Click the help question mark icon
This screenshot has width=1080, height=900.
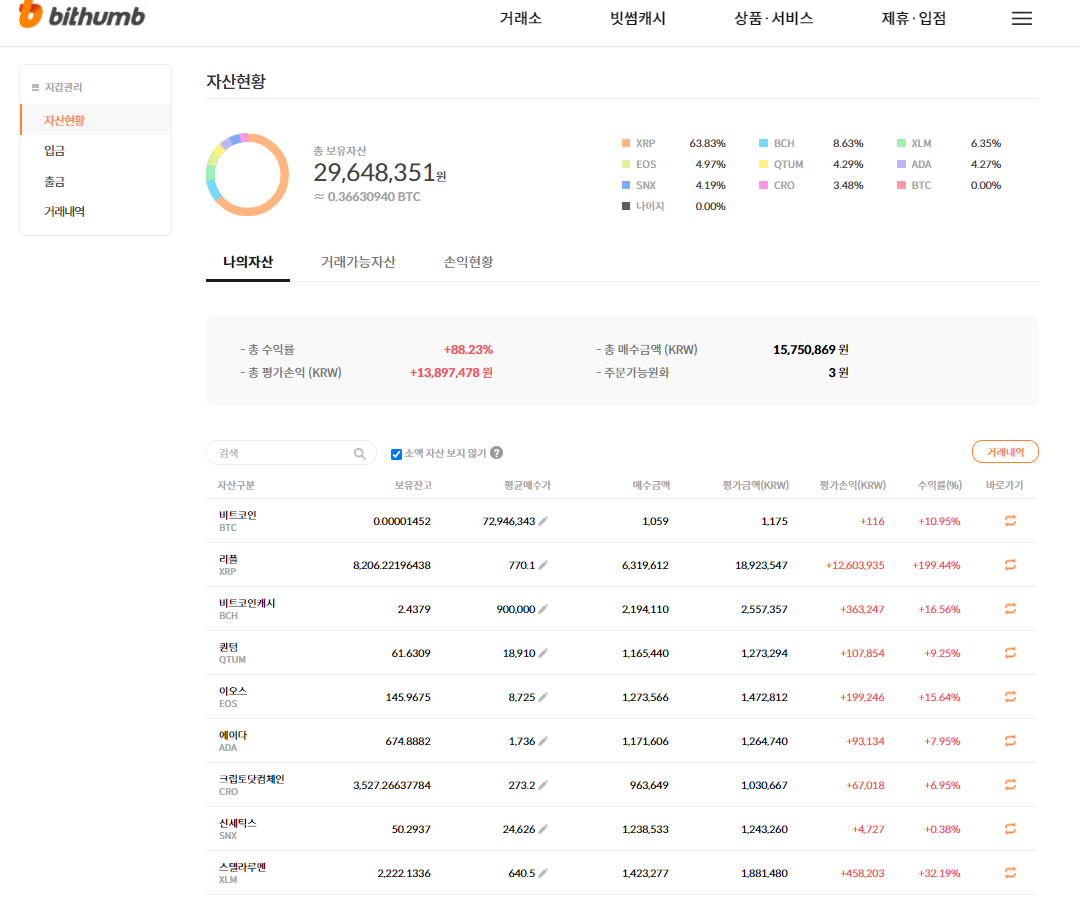pyautogui.click(x=497, y=453)
